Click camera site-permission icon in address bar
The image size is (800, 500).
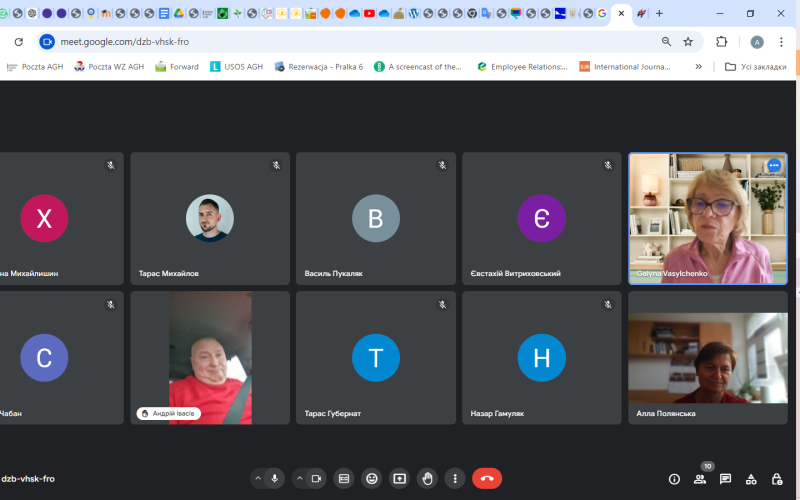[47, 42]
